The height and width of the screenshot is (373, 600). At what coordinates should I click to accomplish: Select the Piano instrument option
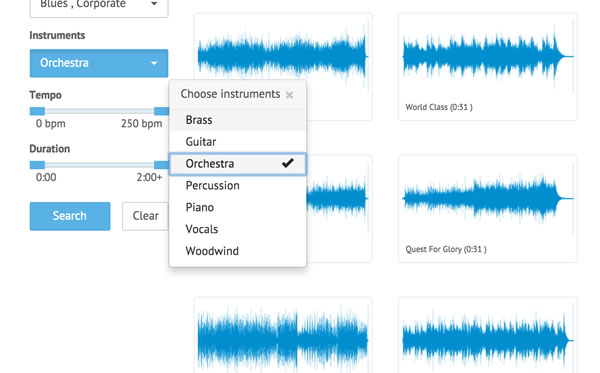pos(237,207)
